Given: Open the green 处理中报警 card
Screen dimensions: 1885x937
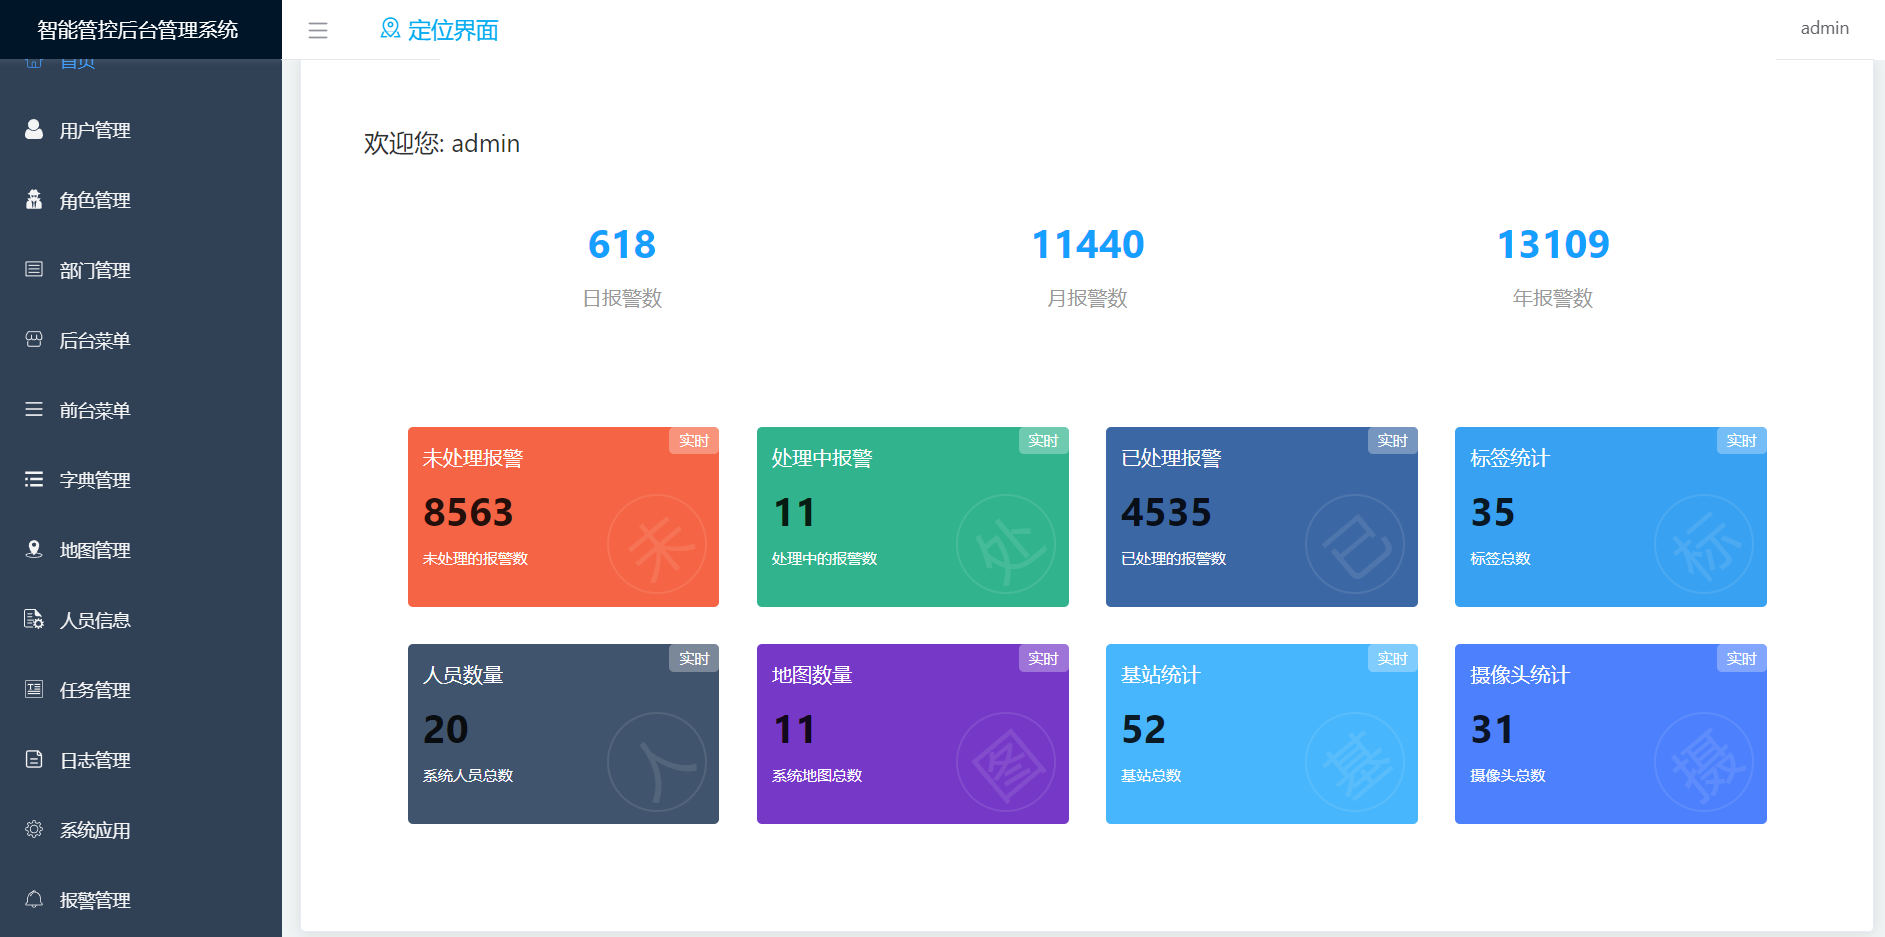Looking at the screenshot, I should [x=912, y=517].
